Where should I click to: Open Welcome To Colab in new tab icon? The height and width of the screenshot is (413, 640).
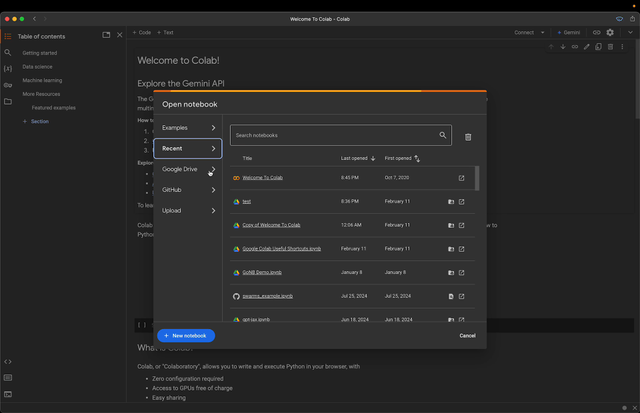coord(461,178)
